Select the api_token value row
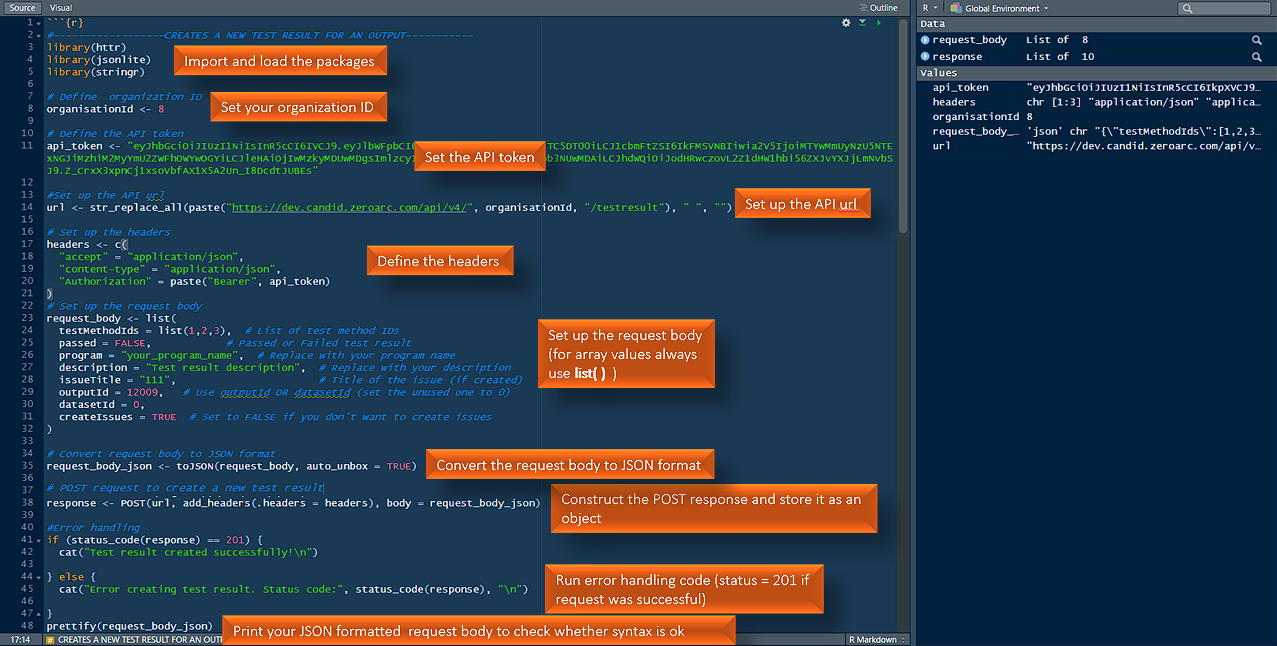 pyautogui.click(x=1097, y=87)
